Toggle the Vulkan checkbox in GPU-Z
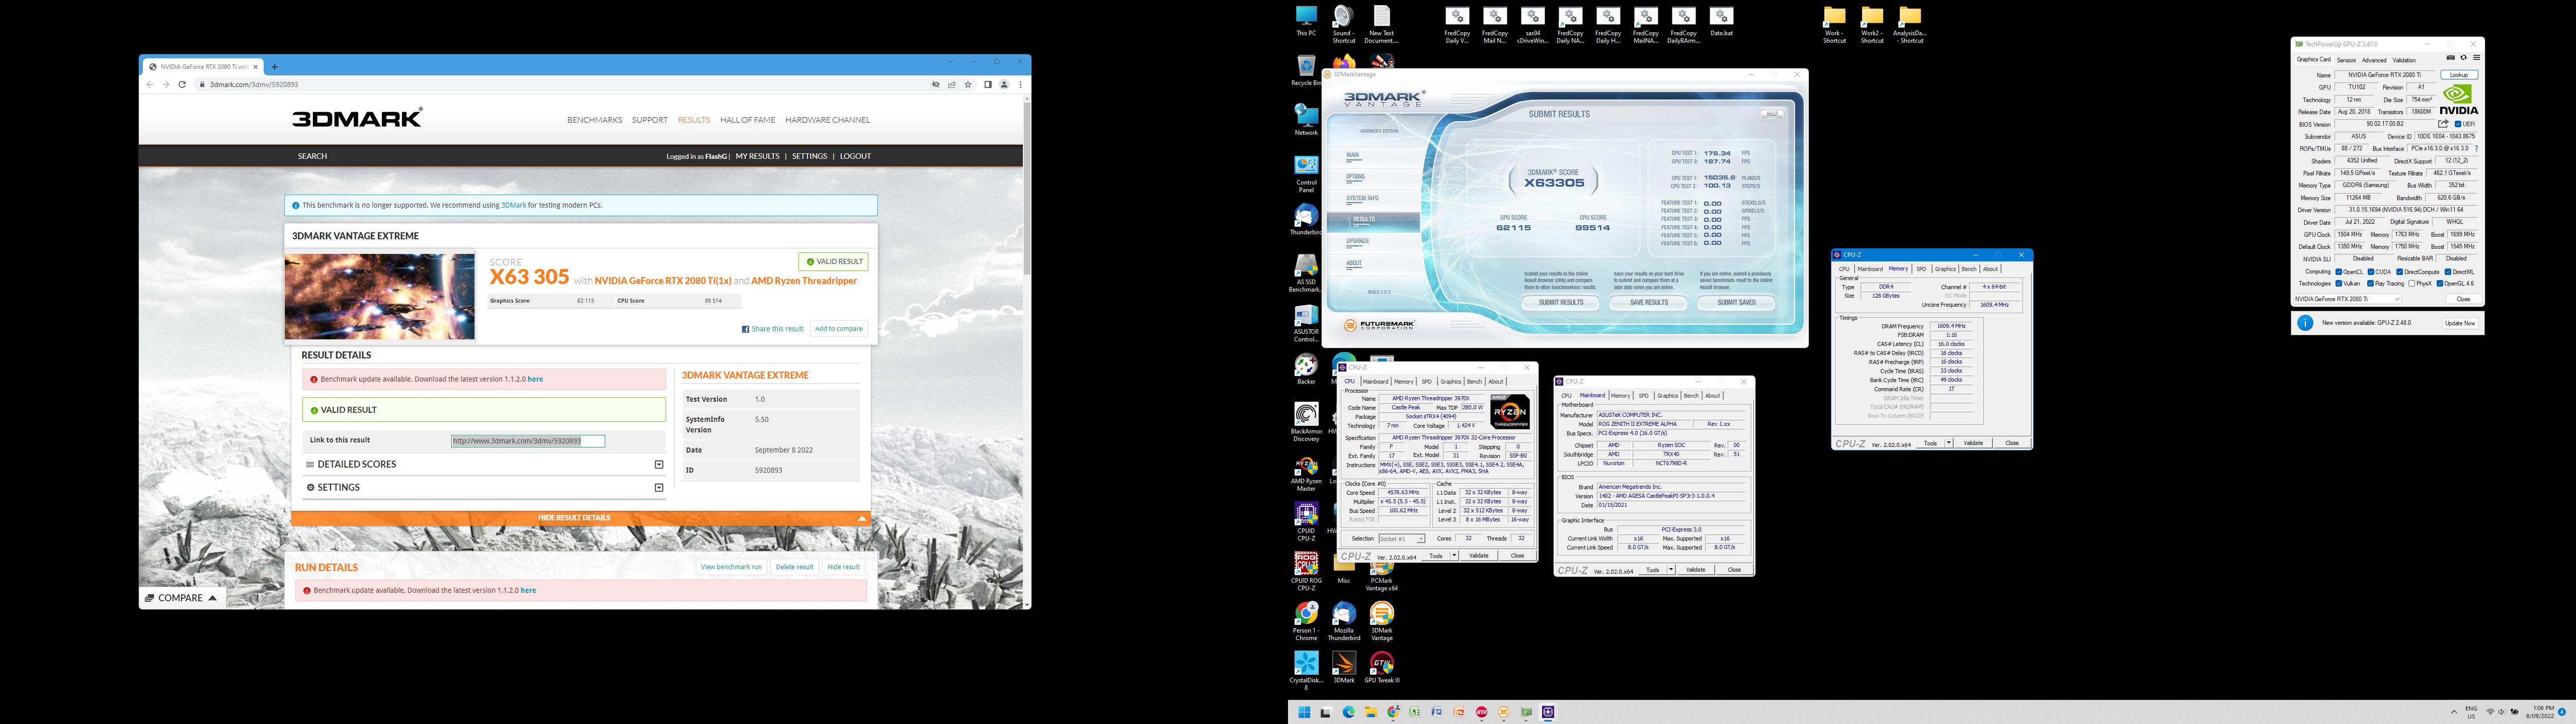Image resolution: width=2576 pixels, height=724 pixels. point(2339,284)
